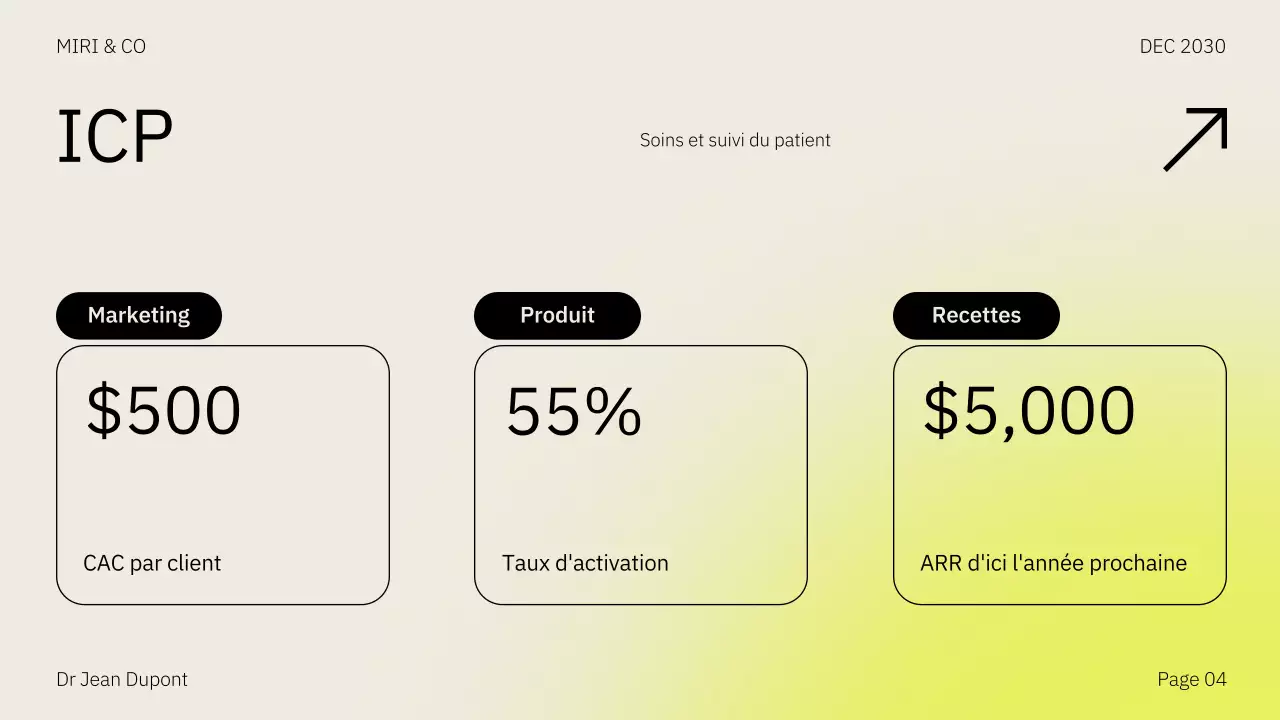Select the outlined card below the Produit pill

[x=640, y=490]
